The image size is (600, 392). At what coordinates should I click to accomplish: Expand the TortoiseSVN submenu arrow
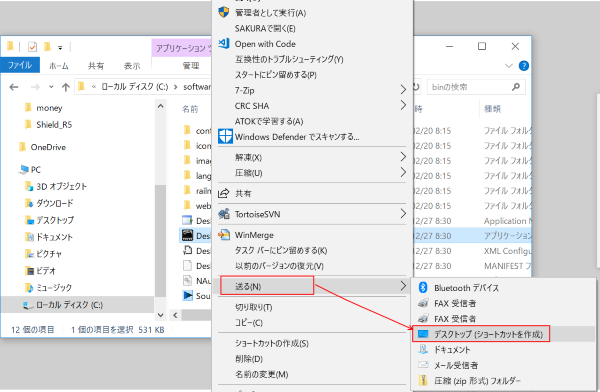403,213
